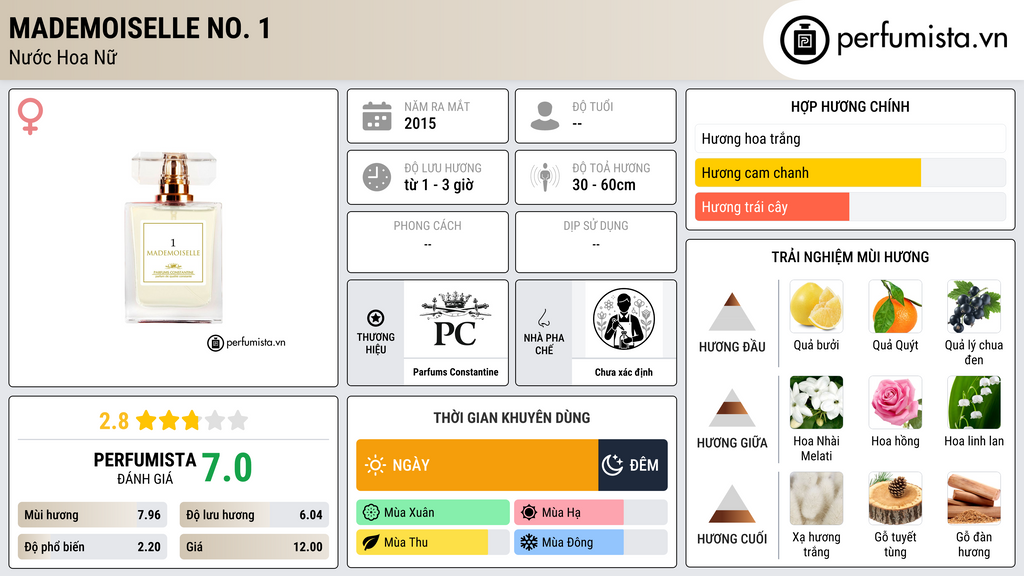Click the blue Mùa Đông season bar
The height and width of the screenshot is (576, 1024).
click(x=569, y=543)
